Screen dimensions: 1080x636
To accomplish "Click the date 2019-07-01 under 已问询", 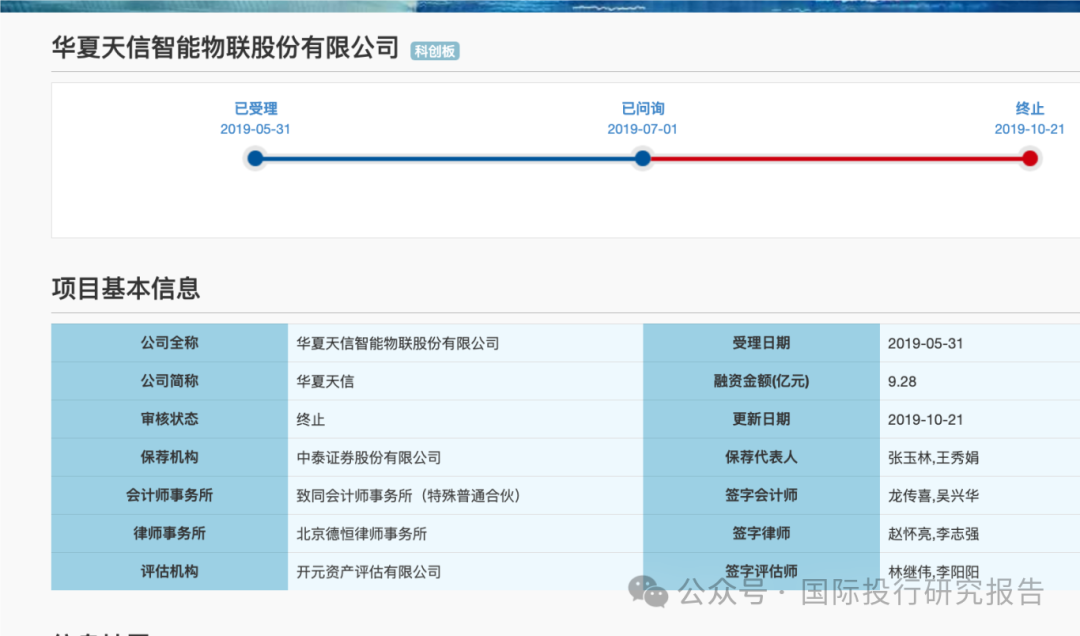I will pos(642,129).
